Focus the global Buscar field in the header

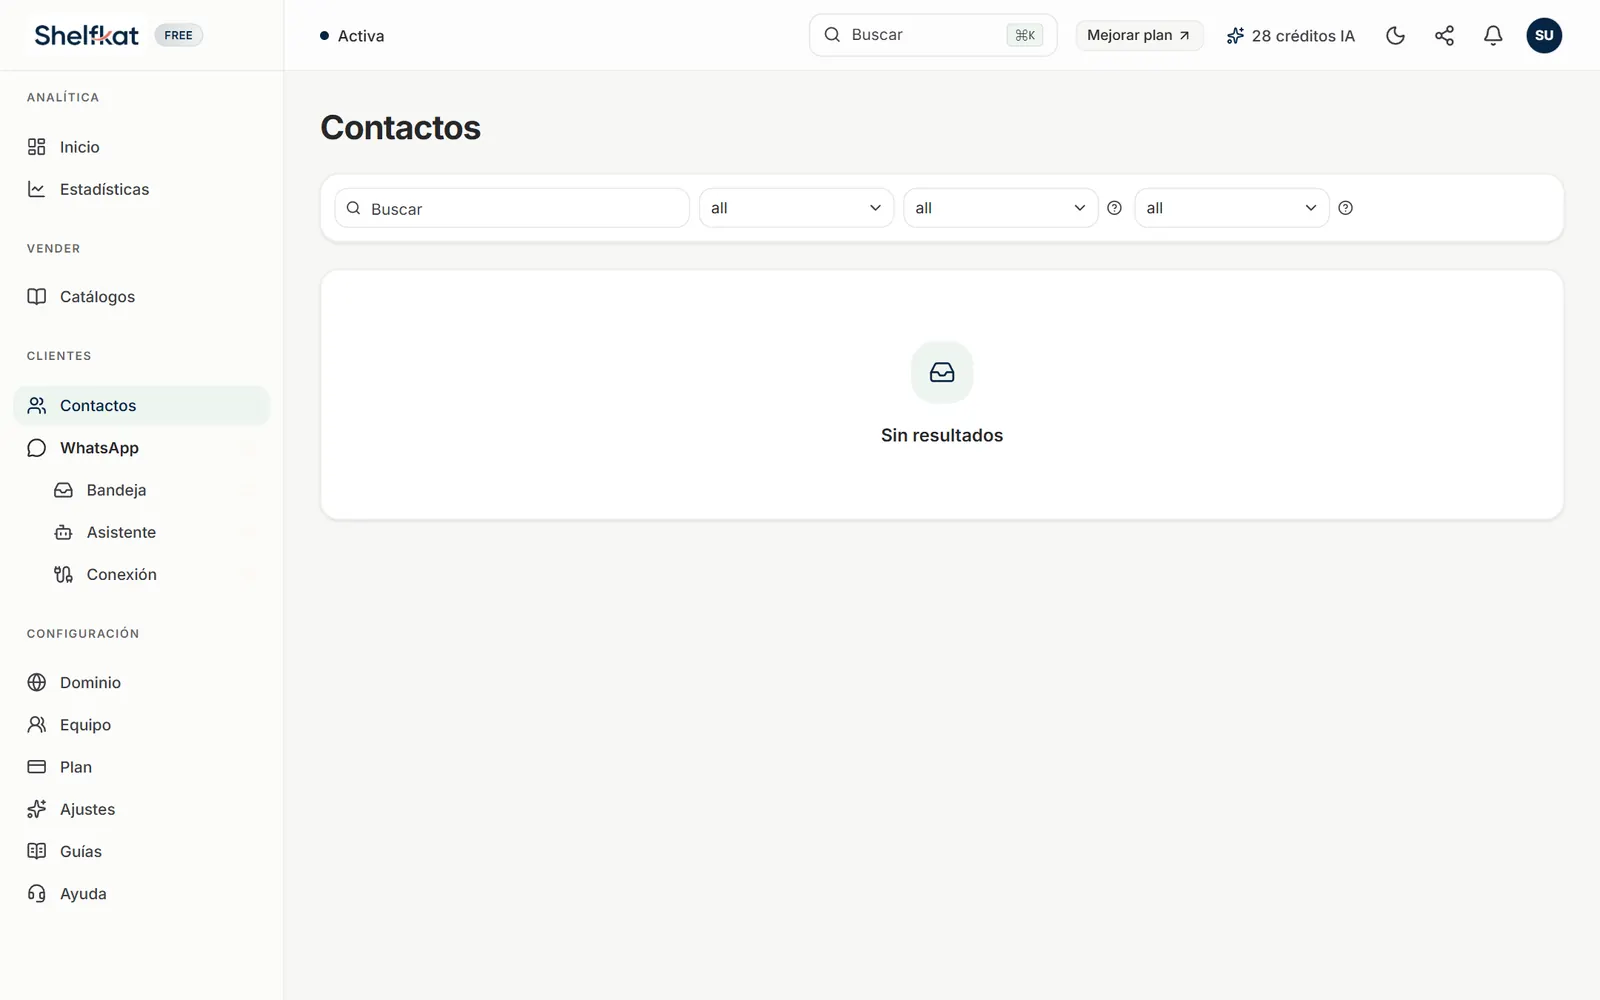tap(932, 35)
